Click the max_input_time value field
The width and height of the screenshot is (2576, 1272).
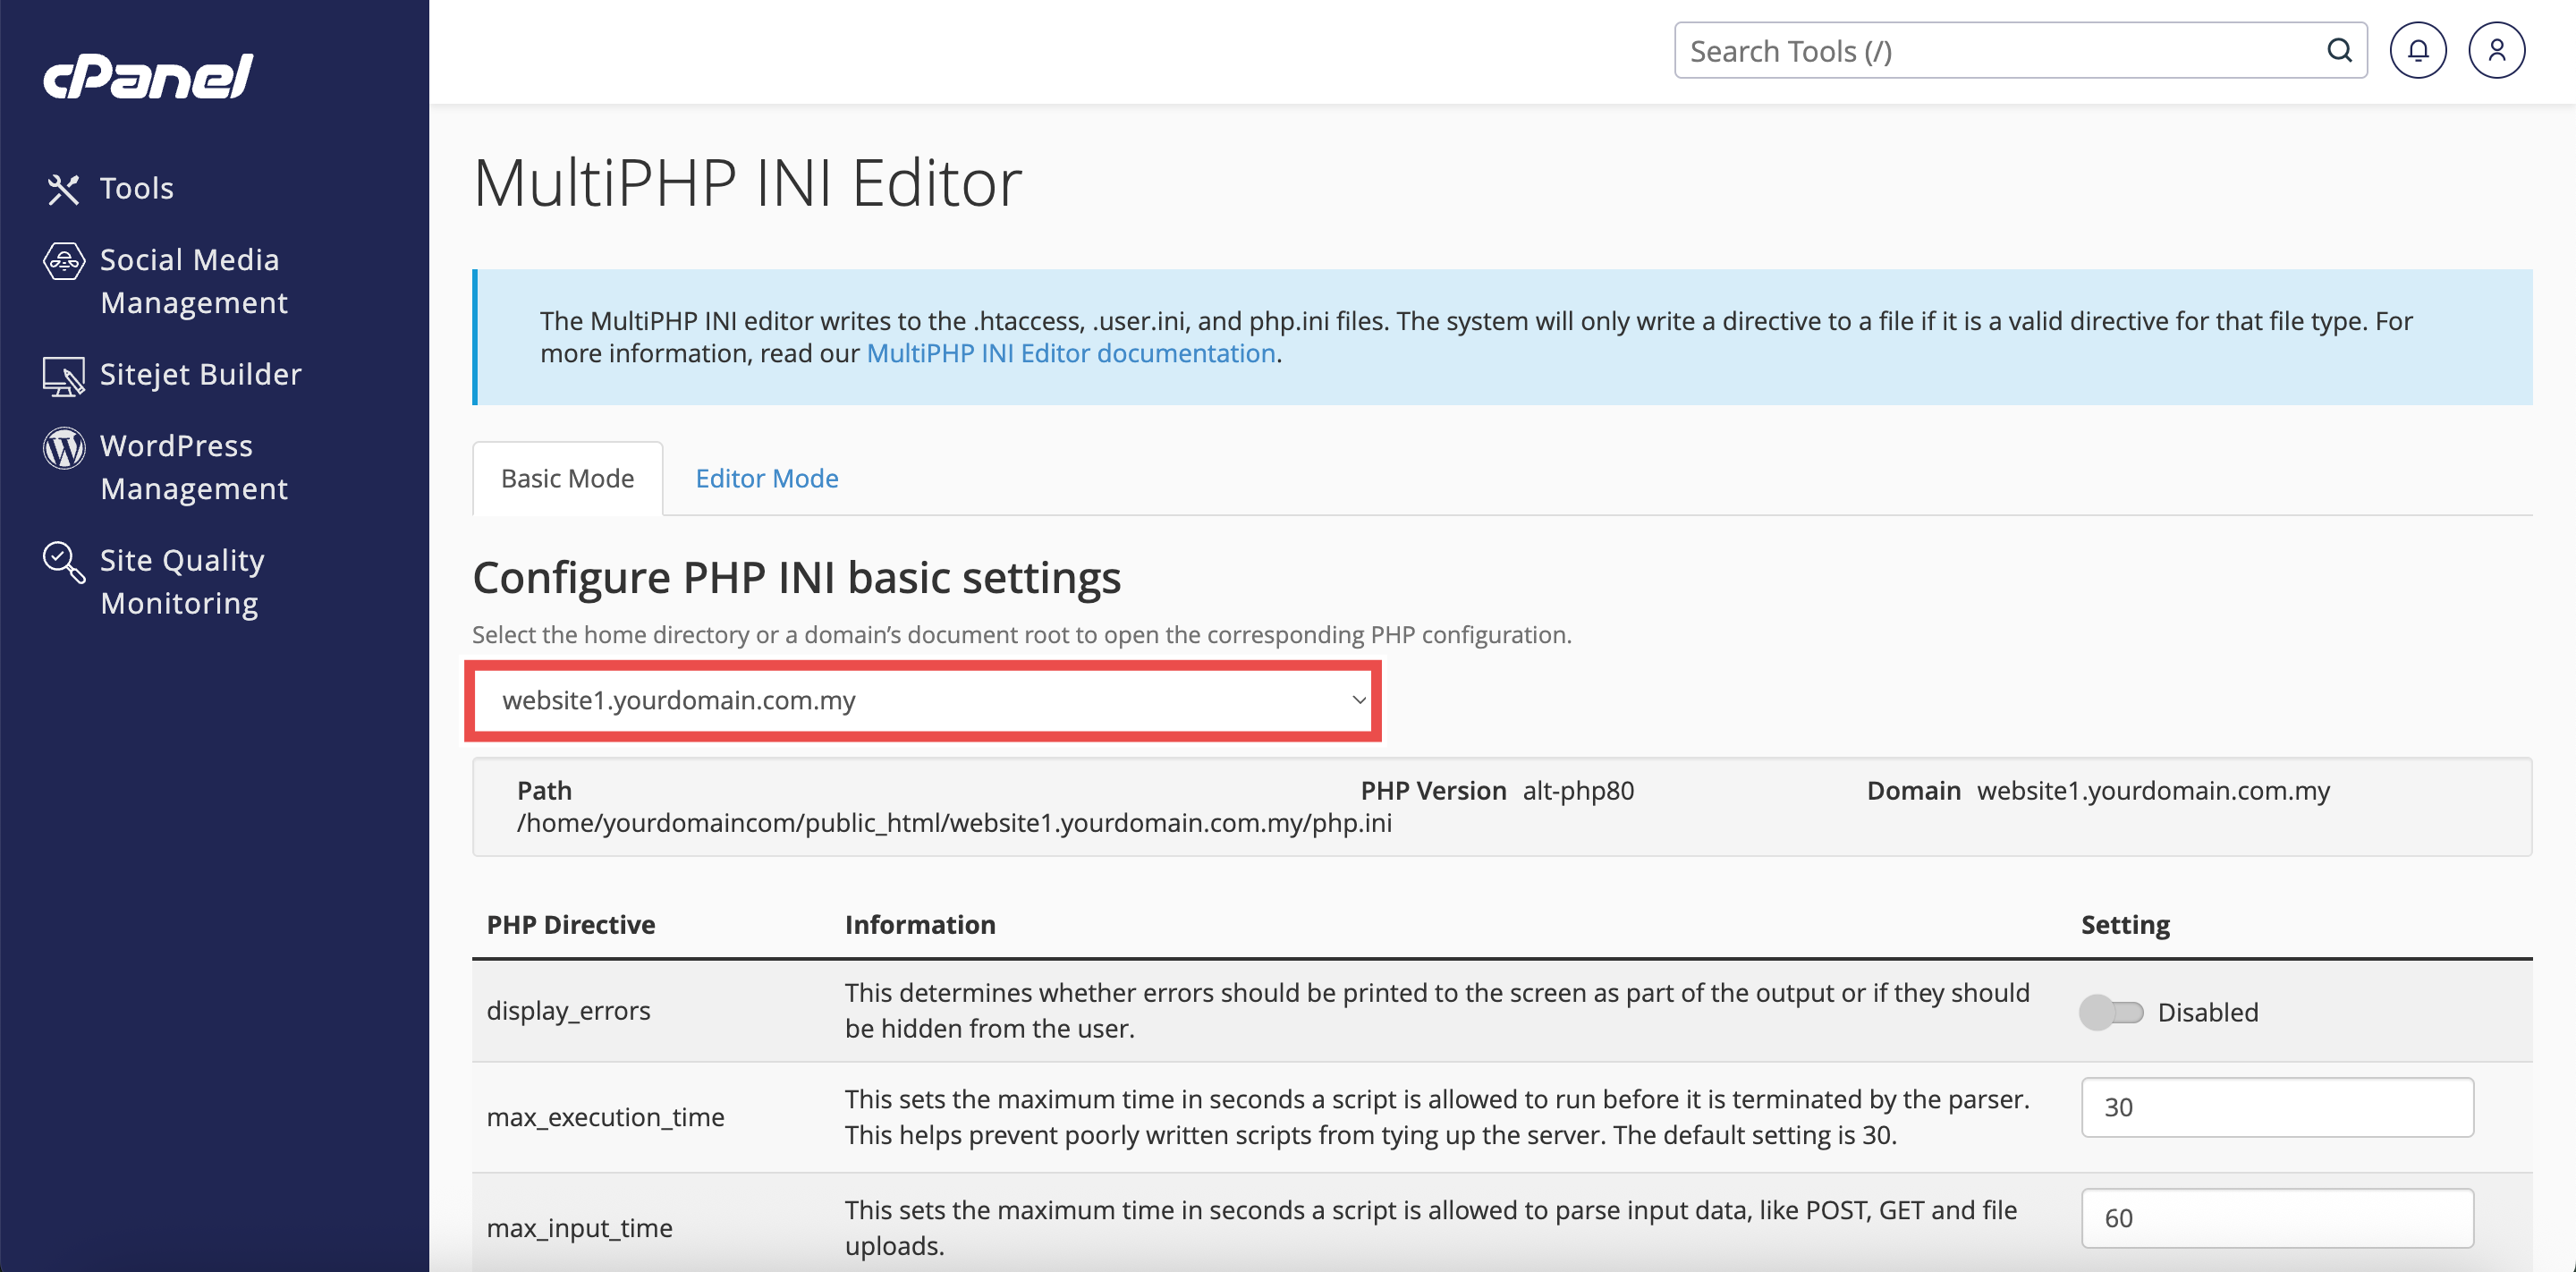click(2276, 1218)
